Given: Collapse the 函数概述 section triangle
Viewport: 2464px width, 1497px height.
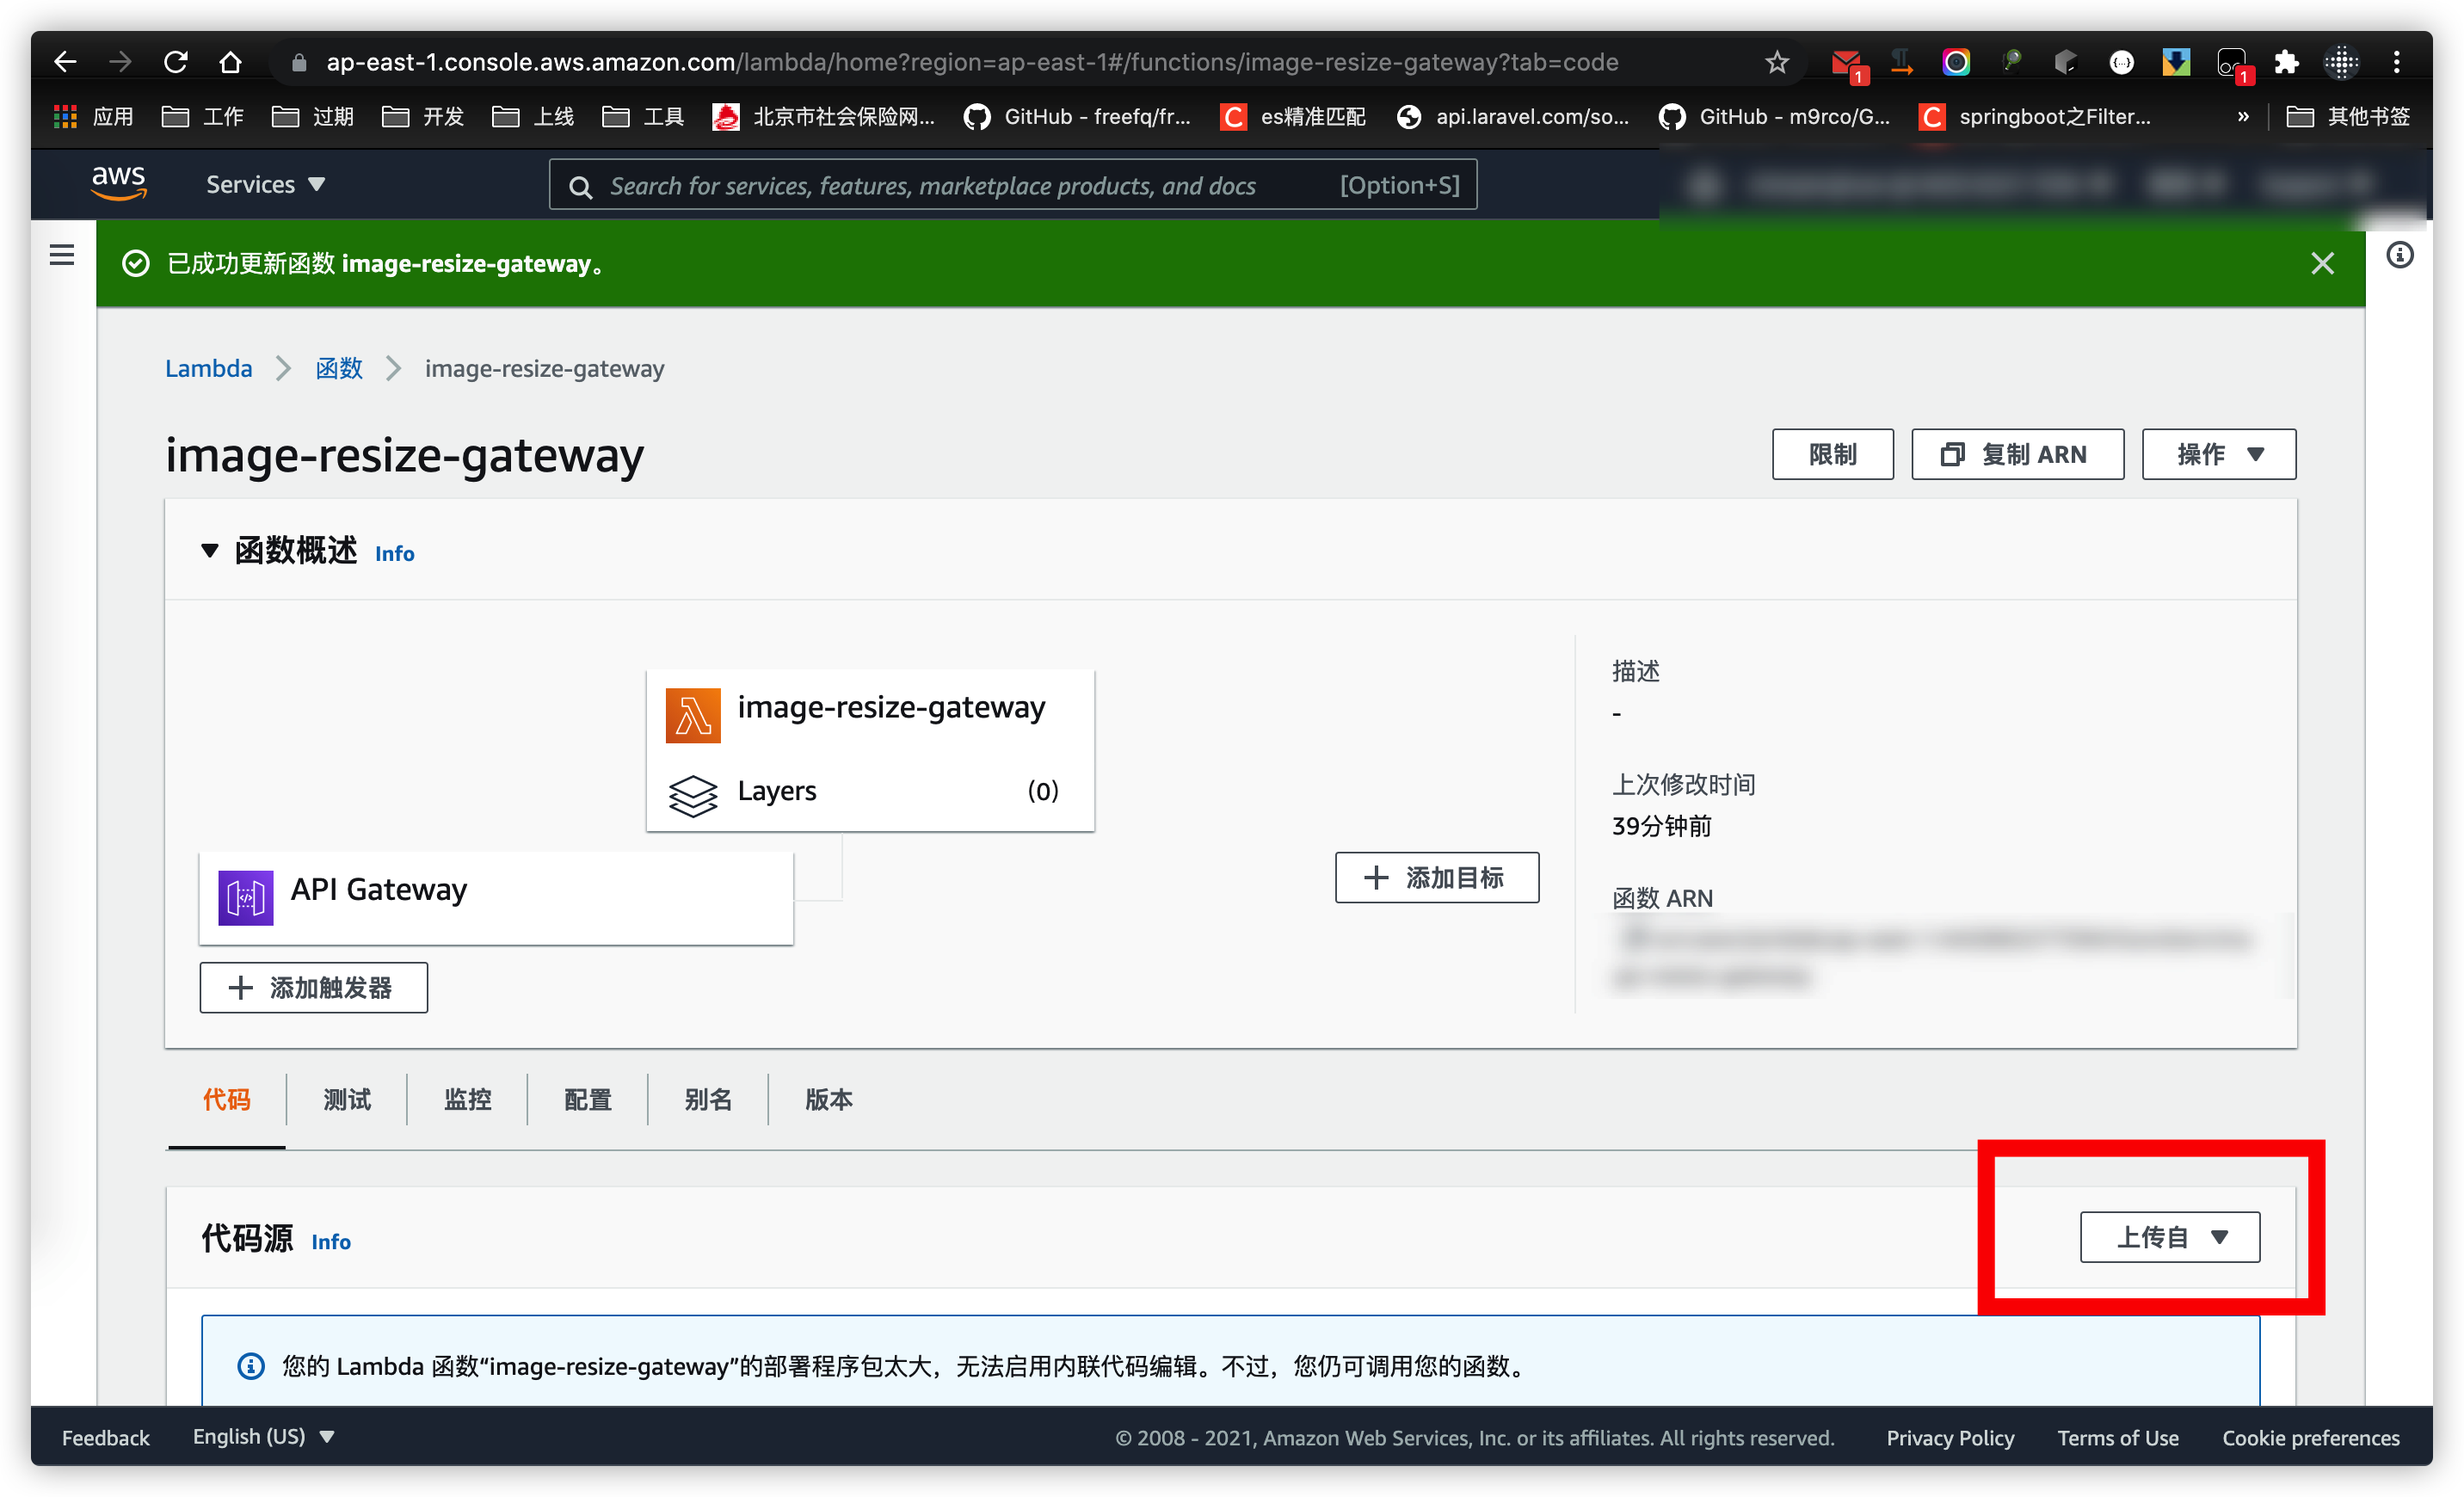Looking at the screenshot, I should 209,550.
